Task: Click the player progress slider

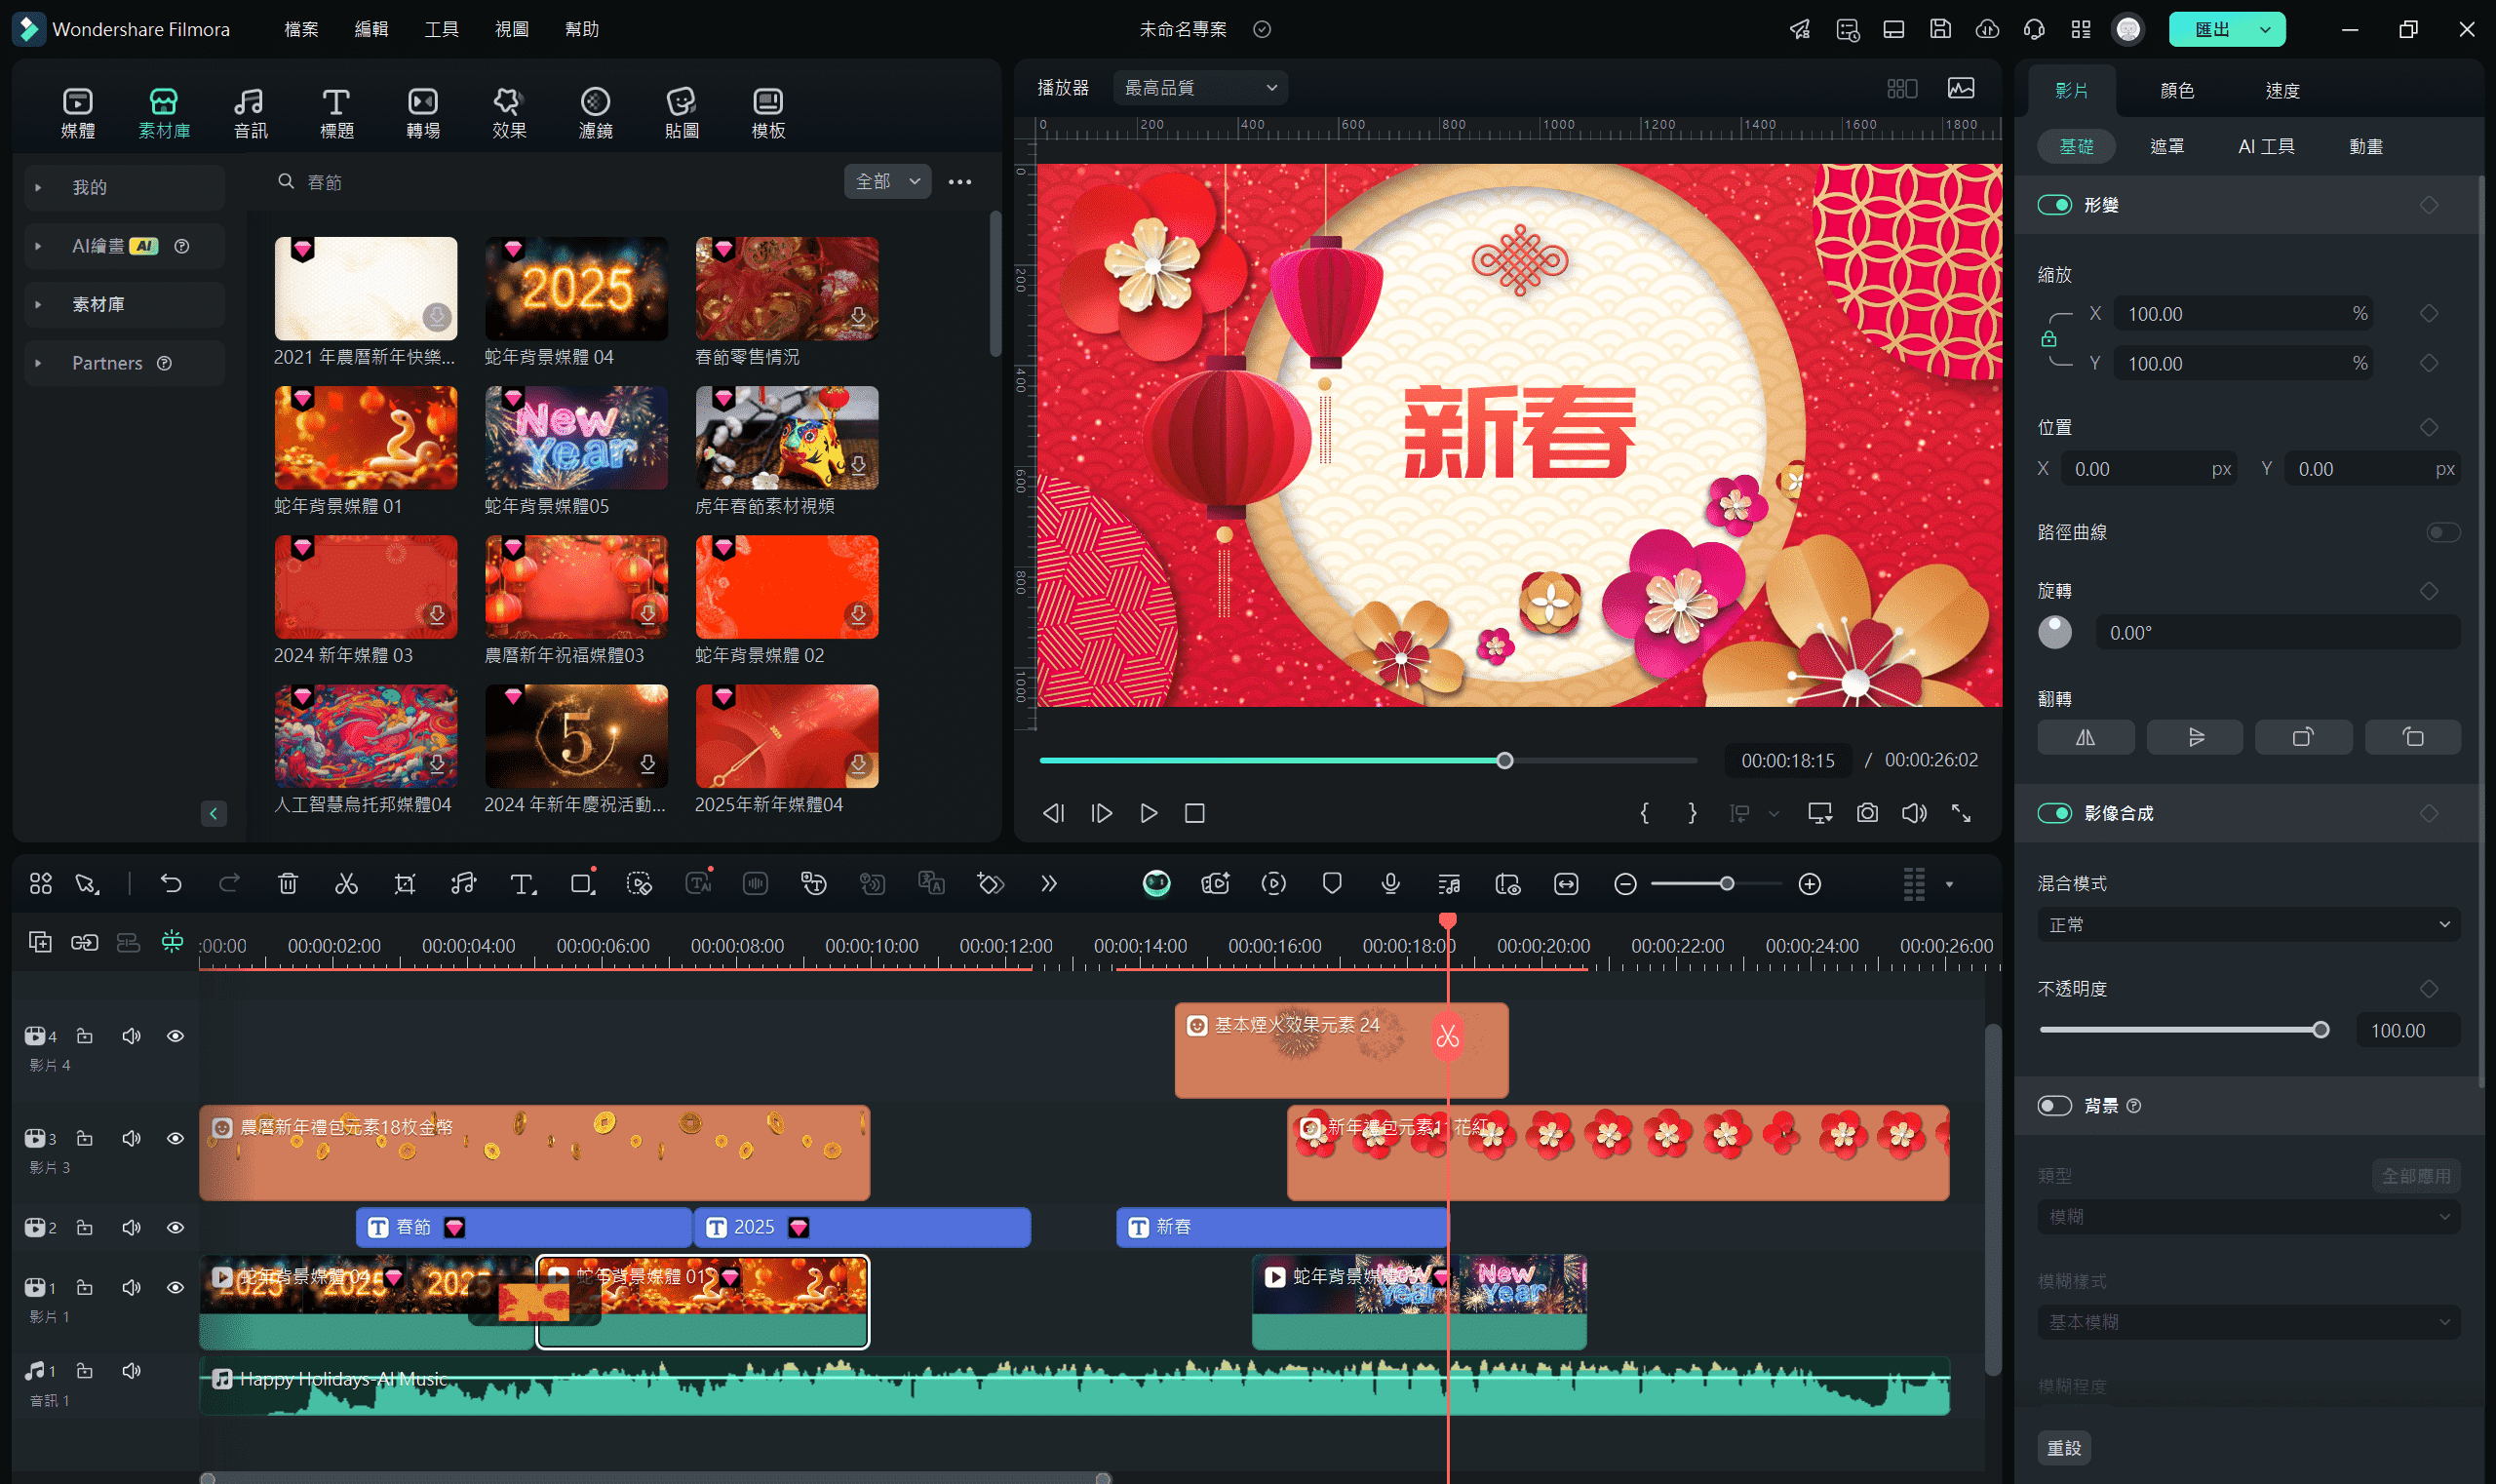Action: click(1368, 761)
